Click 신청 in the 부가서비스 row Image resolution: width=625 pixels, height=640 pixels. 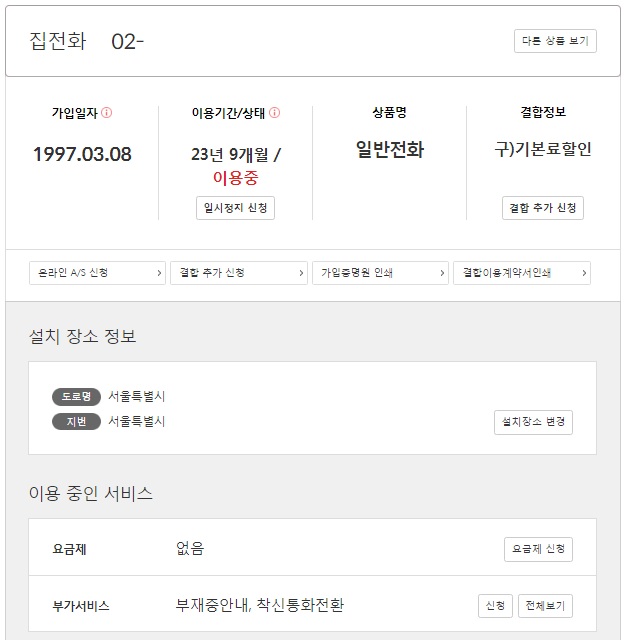(x=495, y=606)
